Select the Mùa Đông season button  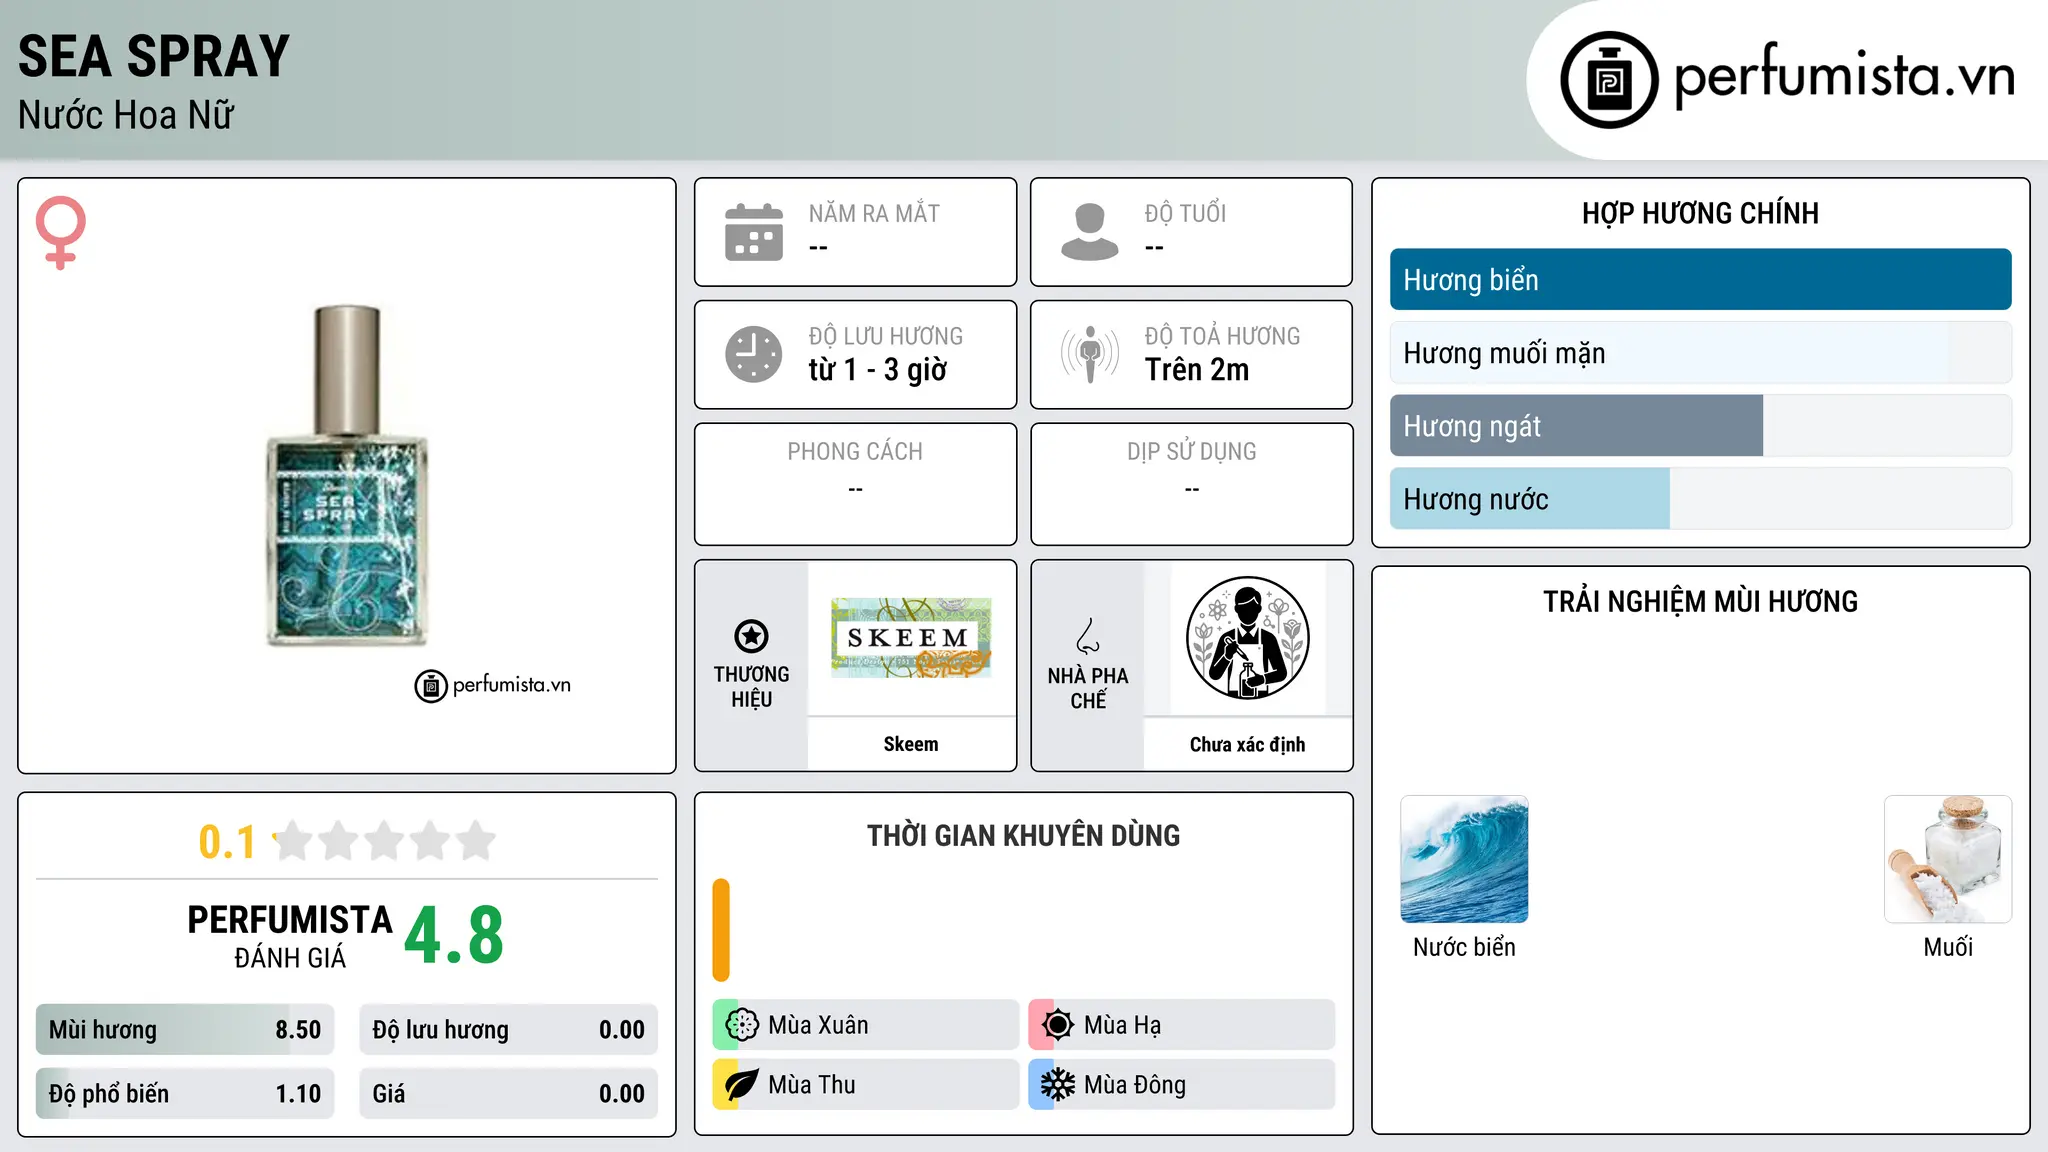[x=1181, y=1085]
